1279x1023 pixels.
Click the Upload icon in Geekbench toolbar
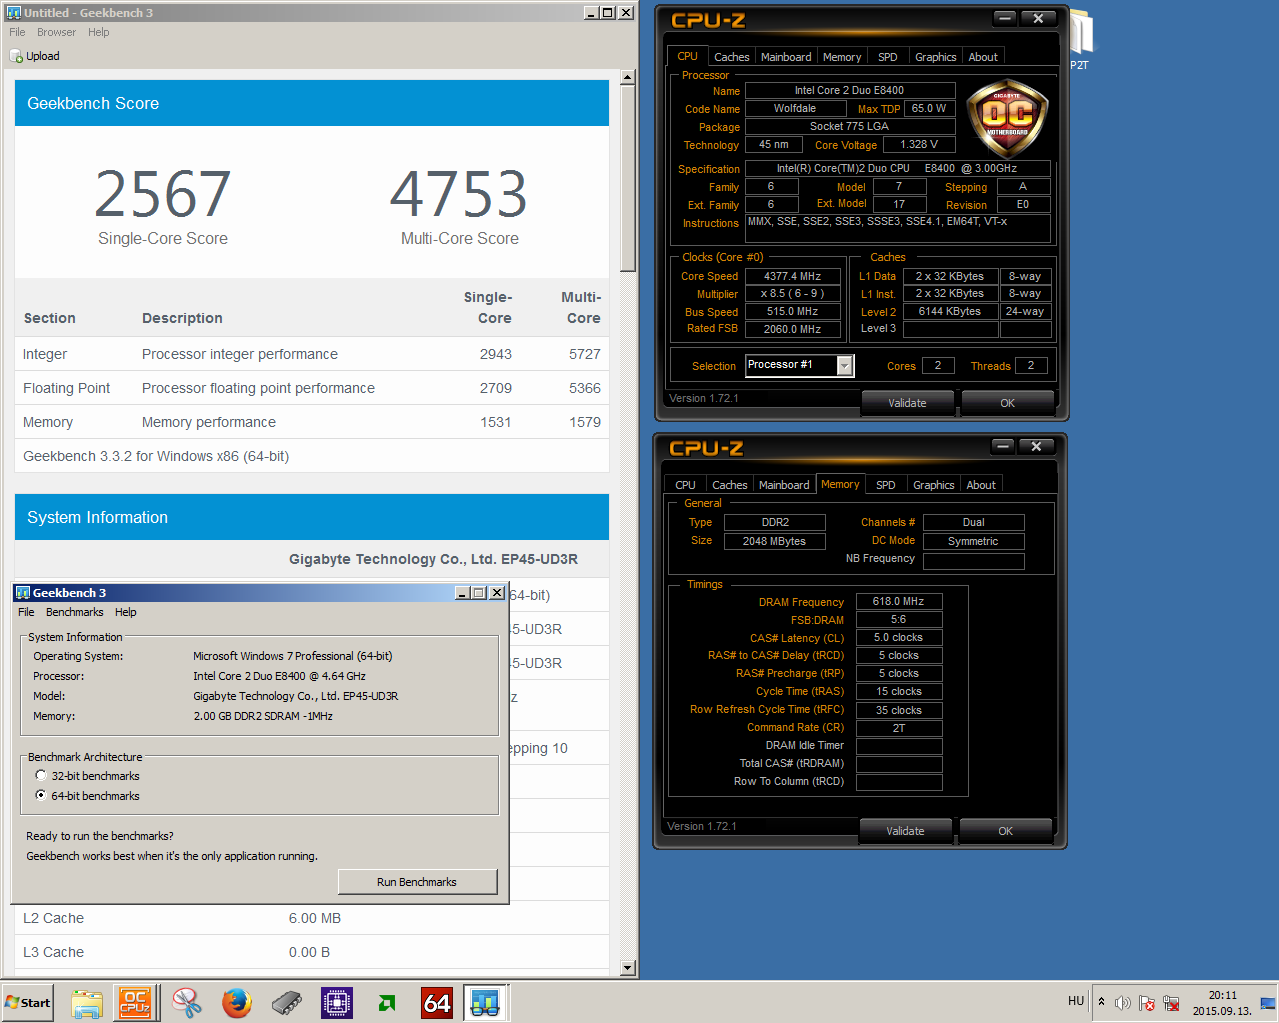[x=16, y=56]
